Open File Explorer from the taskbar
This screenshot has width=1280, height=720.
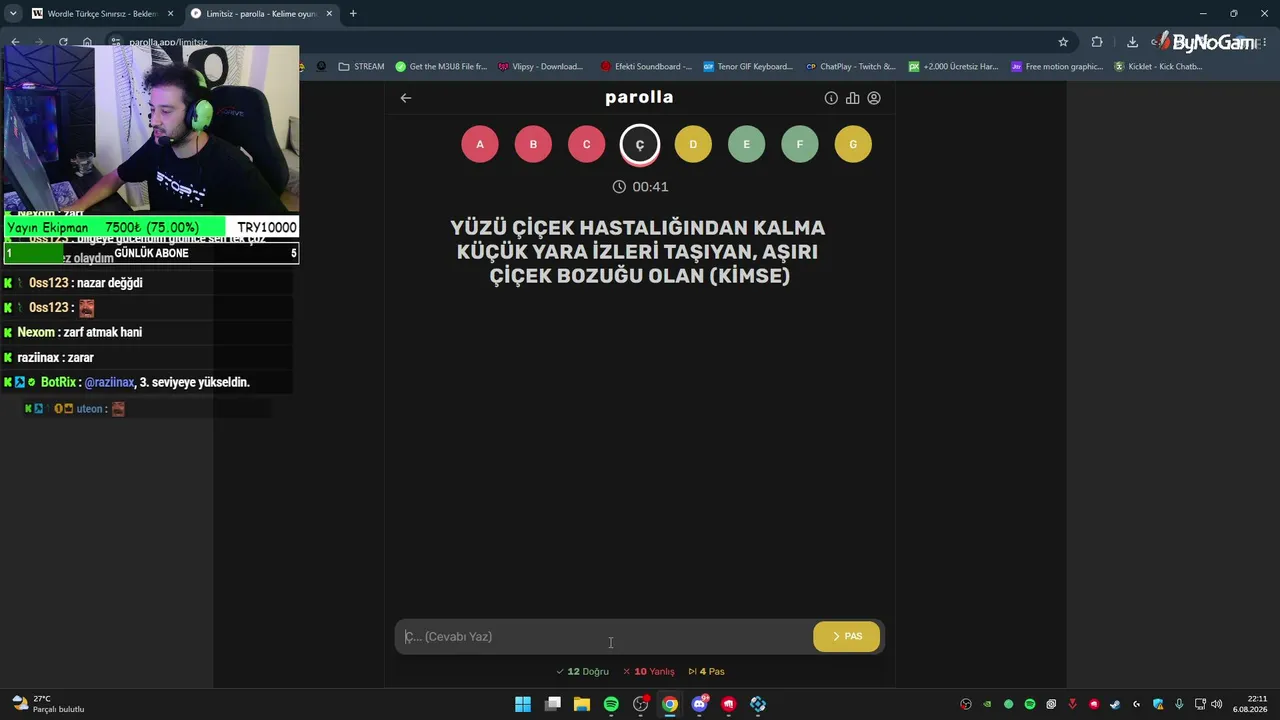(582, 704)
